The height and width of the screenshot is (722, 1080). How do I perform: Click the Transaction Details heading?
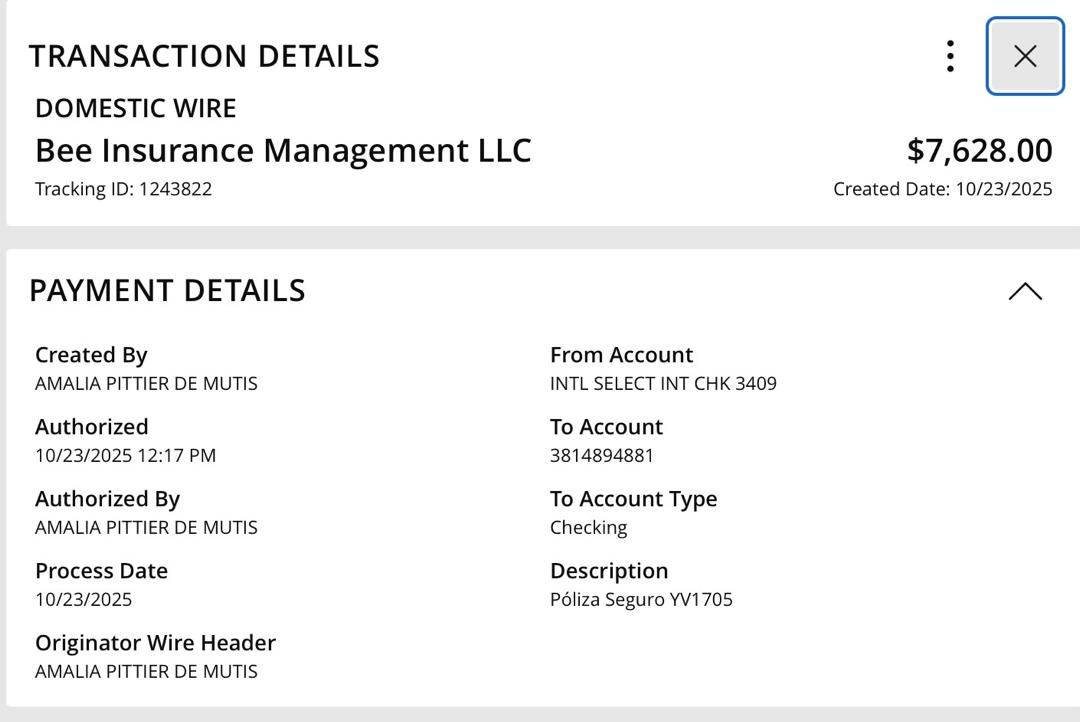204,56
